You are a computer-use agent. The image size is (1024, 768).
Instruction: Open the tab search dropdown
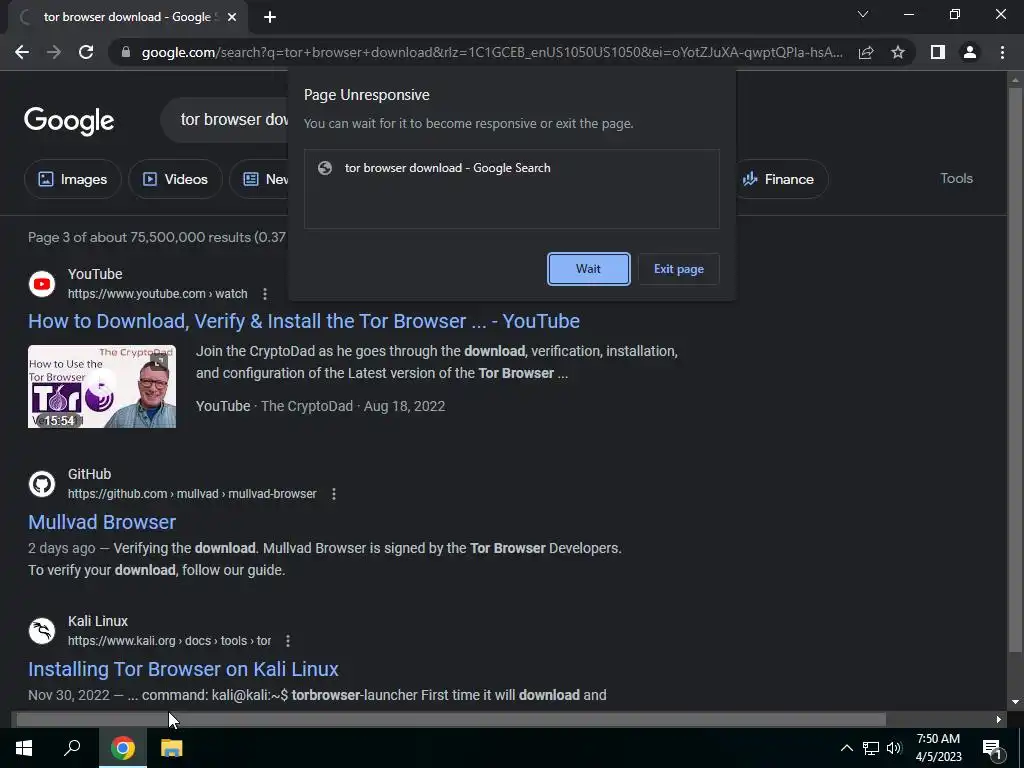pos(863,14)
